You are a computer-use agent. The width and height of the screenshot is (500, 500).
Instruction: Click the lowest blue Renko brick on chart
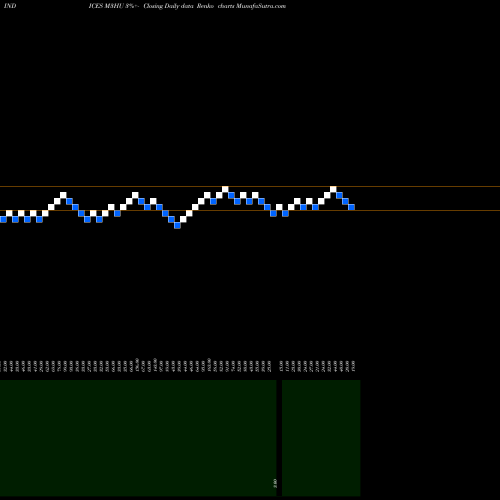pos(177,225)
